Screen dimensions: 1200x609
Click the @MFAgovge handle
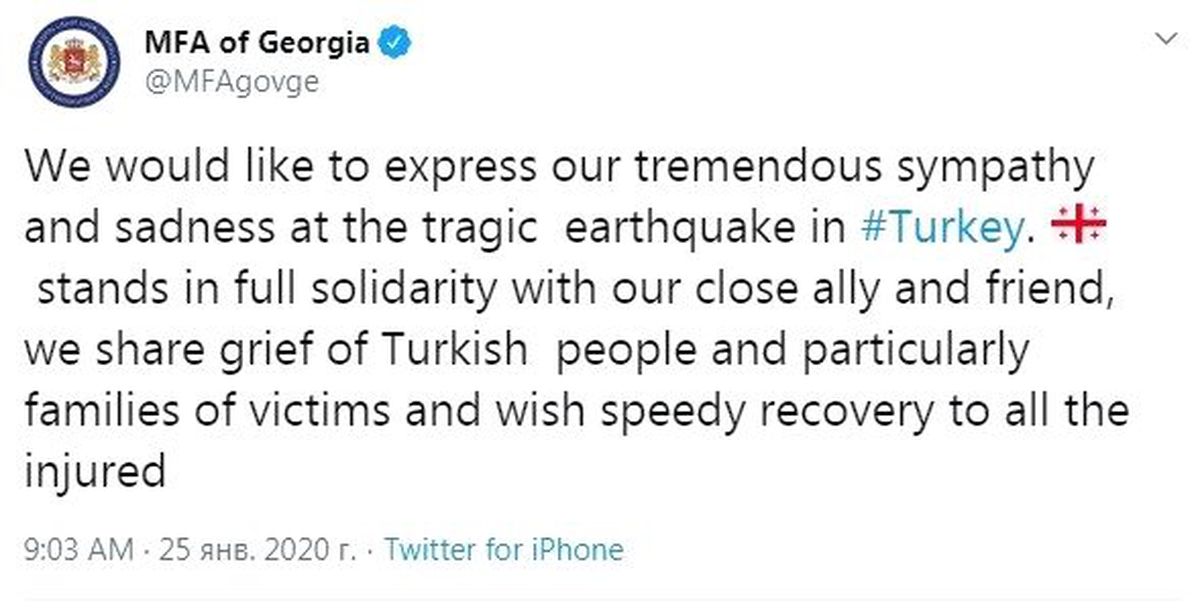[x=233, y=83]
